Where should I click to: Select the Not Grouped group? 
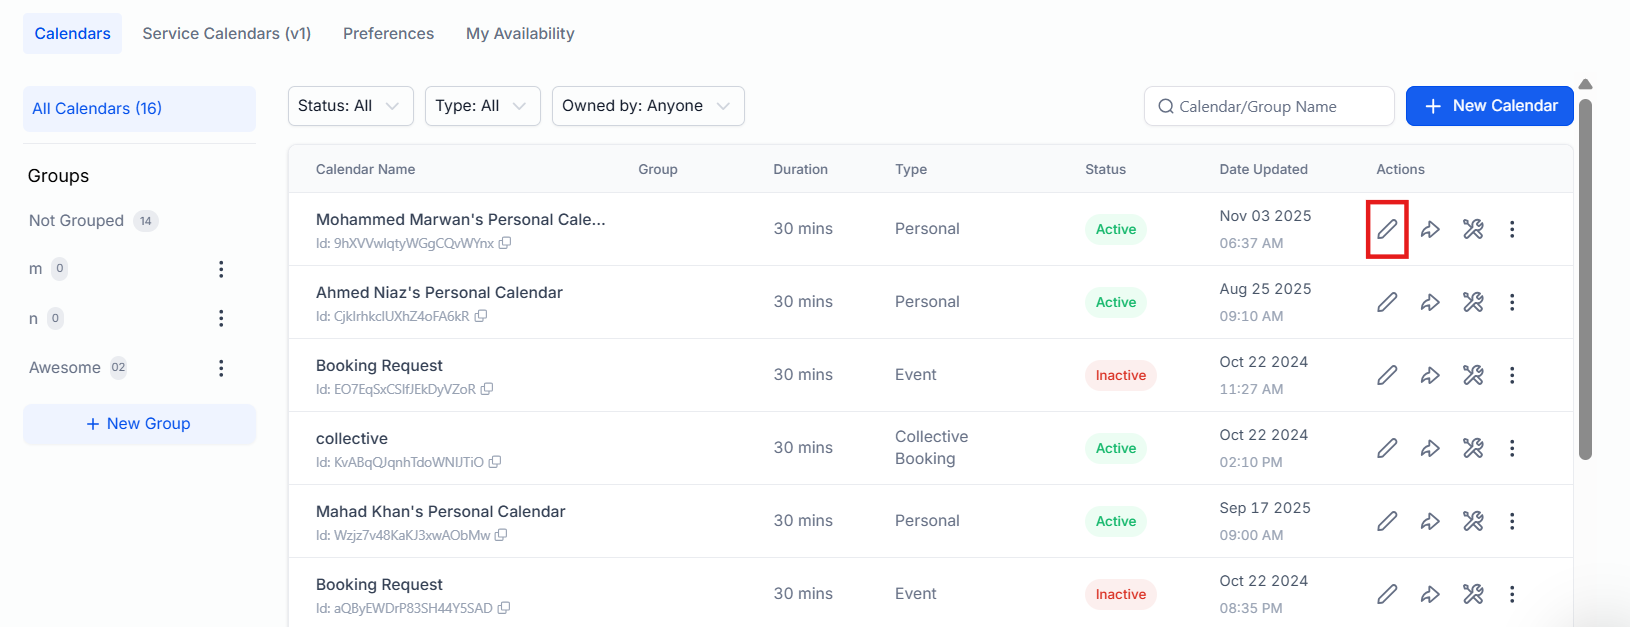77,221
